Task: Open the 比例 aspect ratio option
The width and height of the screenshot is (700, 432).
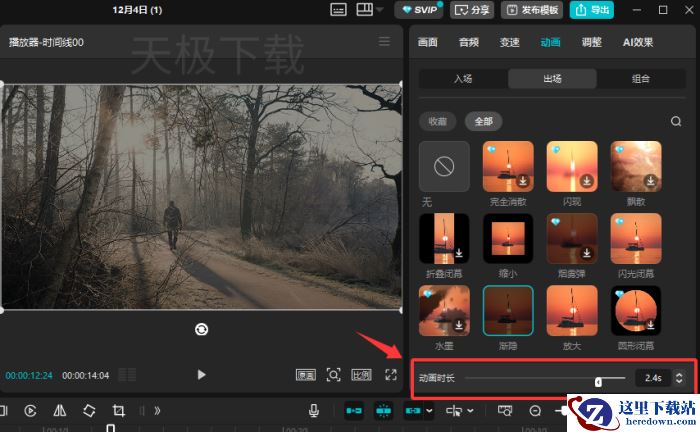Action: [361, 375]
